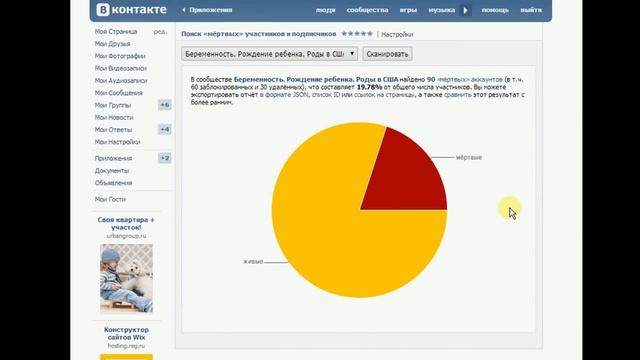Screen dimensions: 640x360
Task: Click the живые chart label
Action: click(253, 262)
